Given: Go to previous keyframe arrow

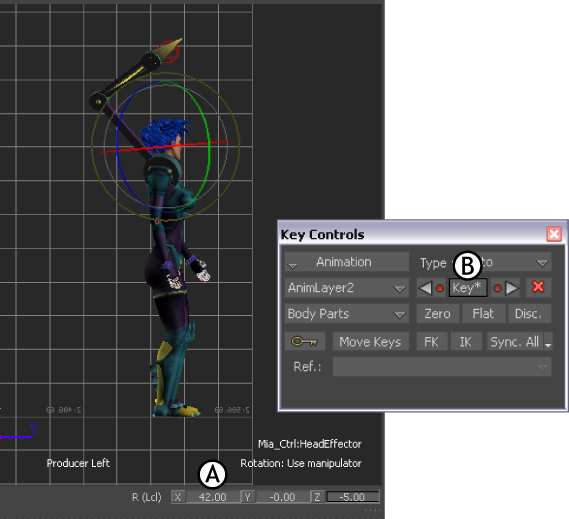Looking at the screenshot, I should (425, 288).
